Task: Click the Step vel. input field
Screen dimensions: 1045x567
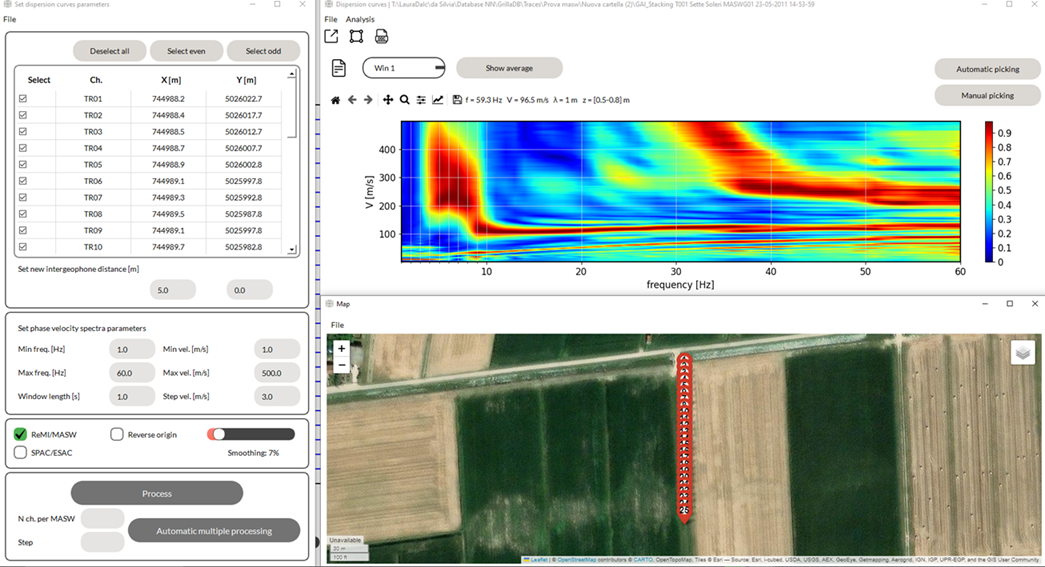Action: click(x=277, y=396)
